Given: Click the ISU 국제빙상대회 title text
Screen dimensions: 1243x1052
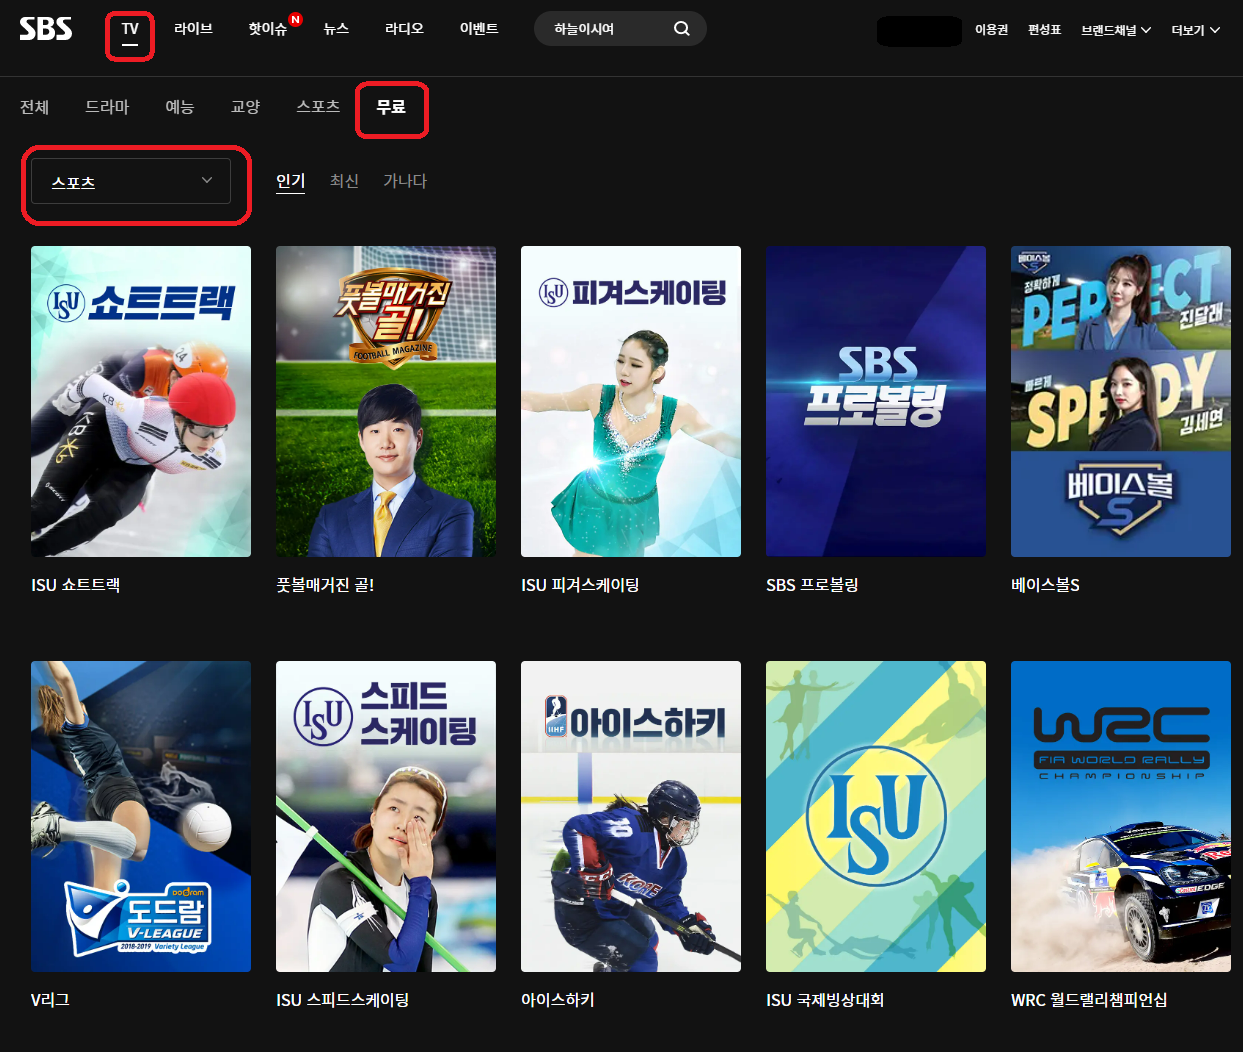Looking at the screenshot, I should pos(825,1000).
